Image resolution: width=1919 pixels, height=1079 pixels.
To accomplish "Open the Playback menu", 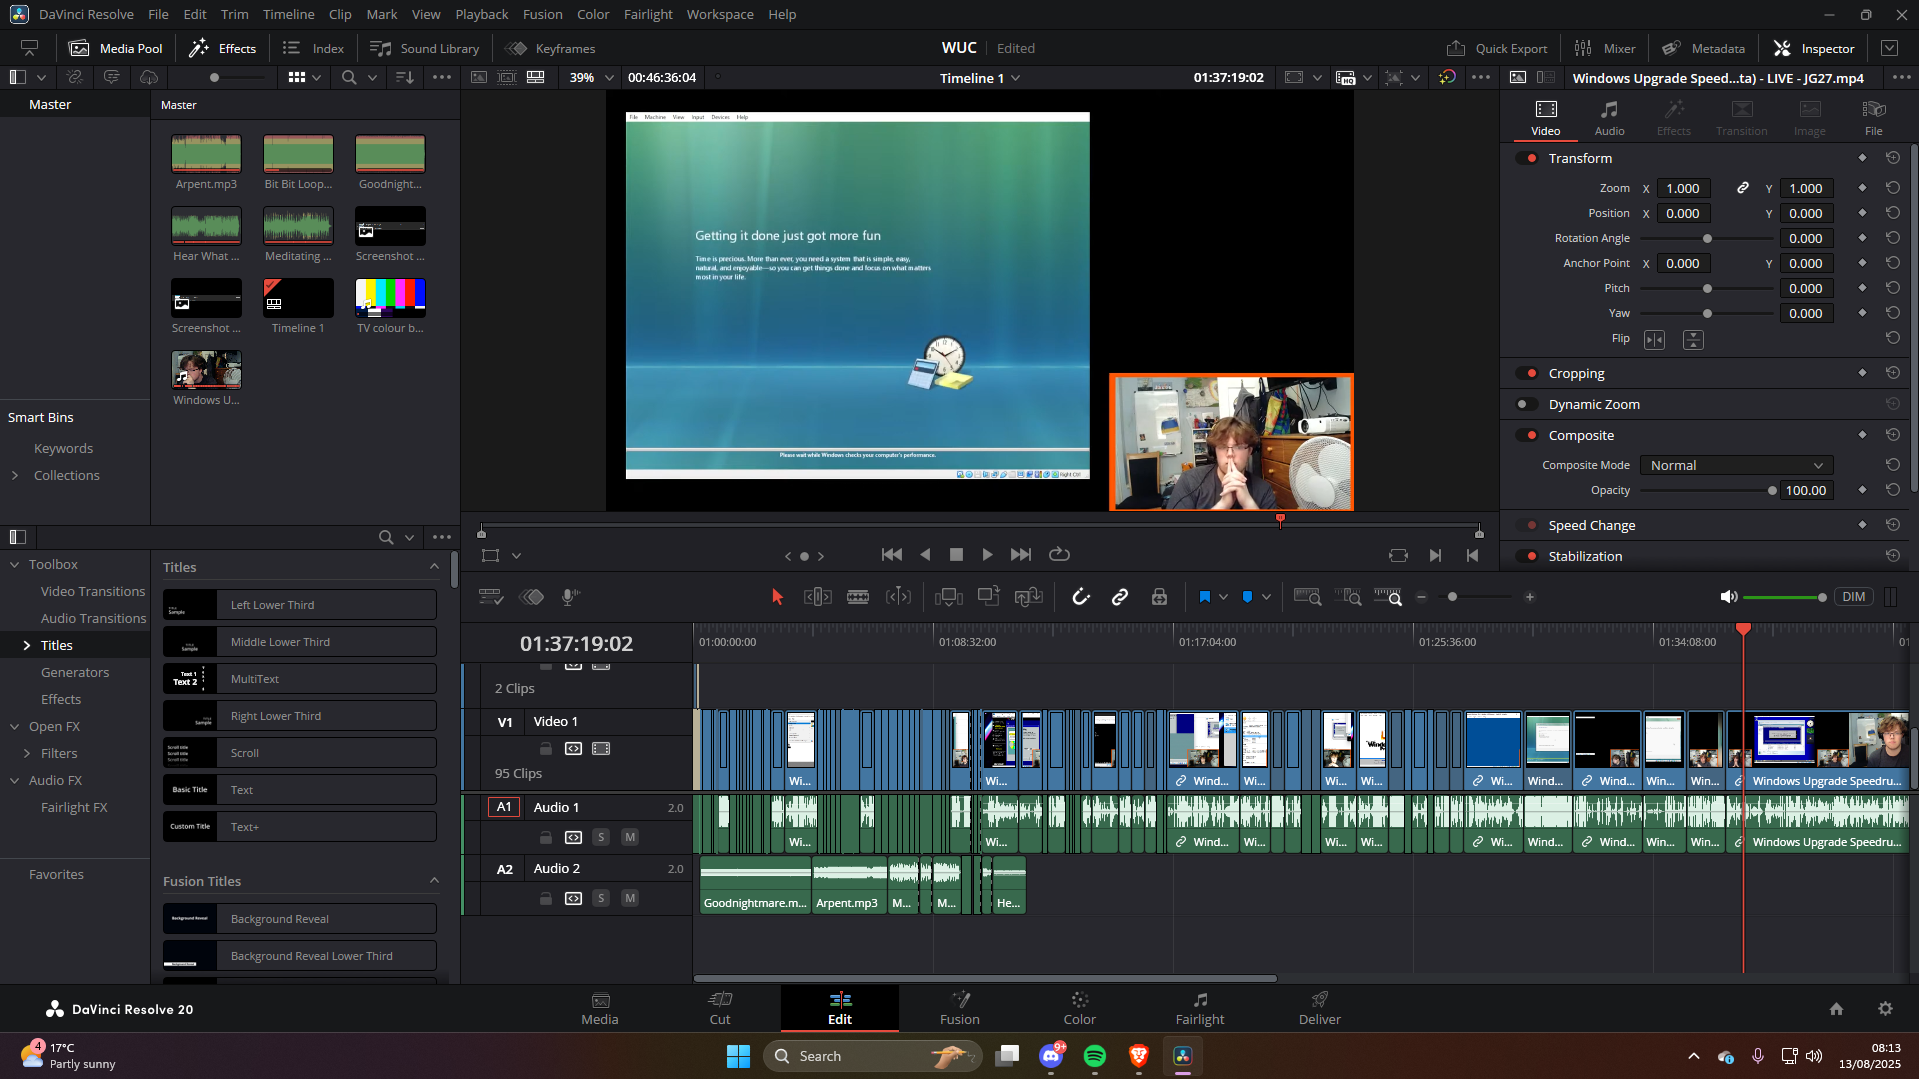I will click(481, 14).
